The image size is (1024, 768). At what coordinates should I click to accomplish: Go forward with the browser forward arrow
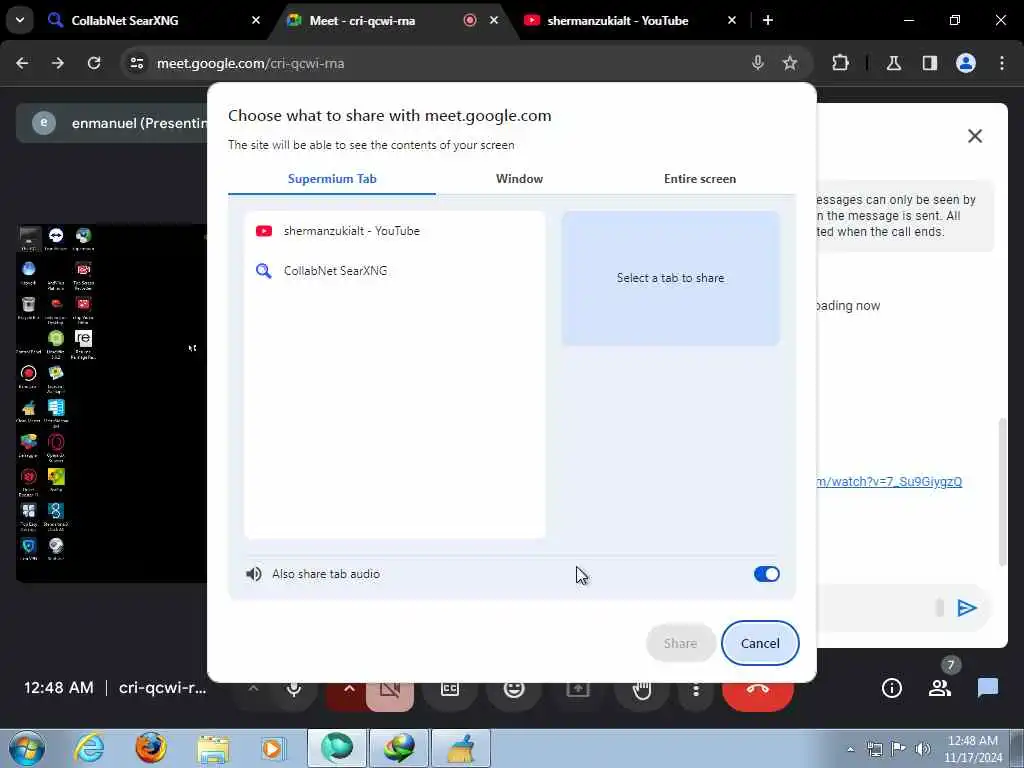pos(58,63)
